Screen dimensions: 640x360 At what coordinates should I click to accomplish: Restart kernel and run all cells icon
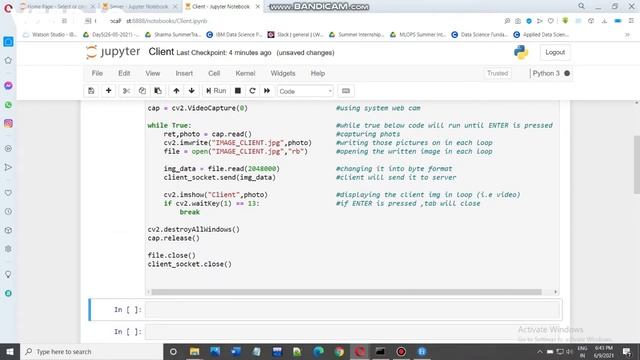pos(267,91)
